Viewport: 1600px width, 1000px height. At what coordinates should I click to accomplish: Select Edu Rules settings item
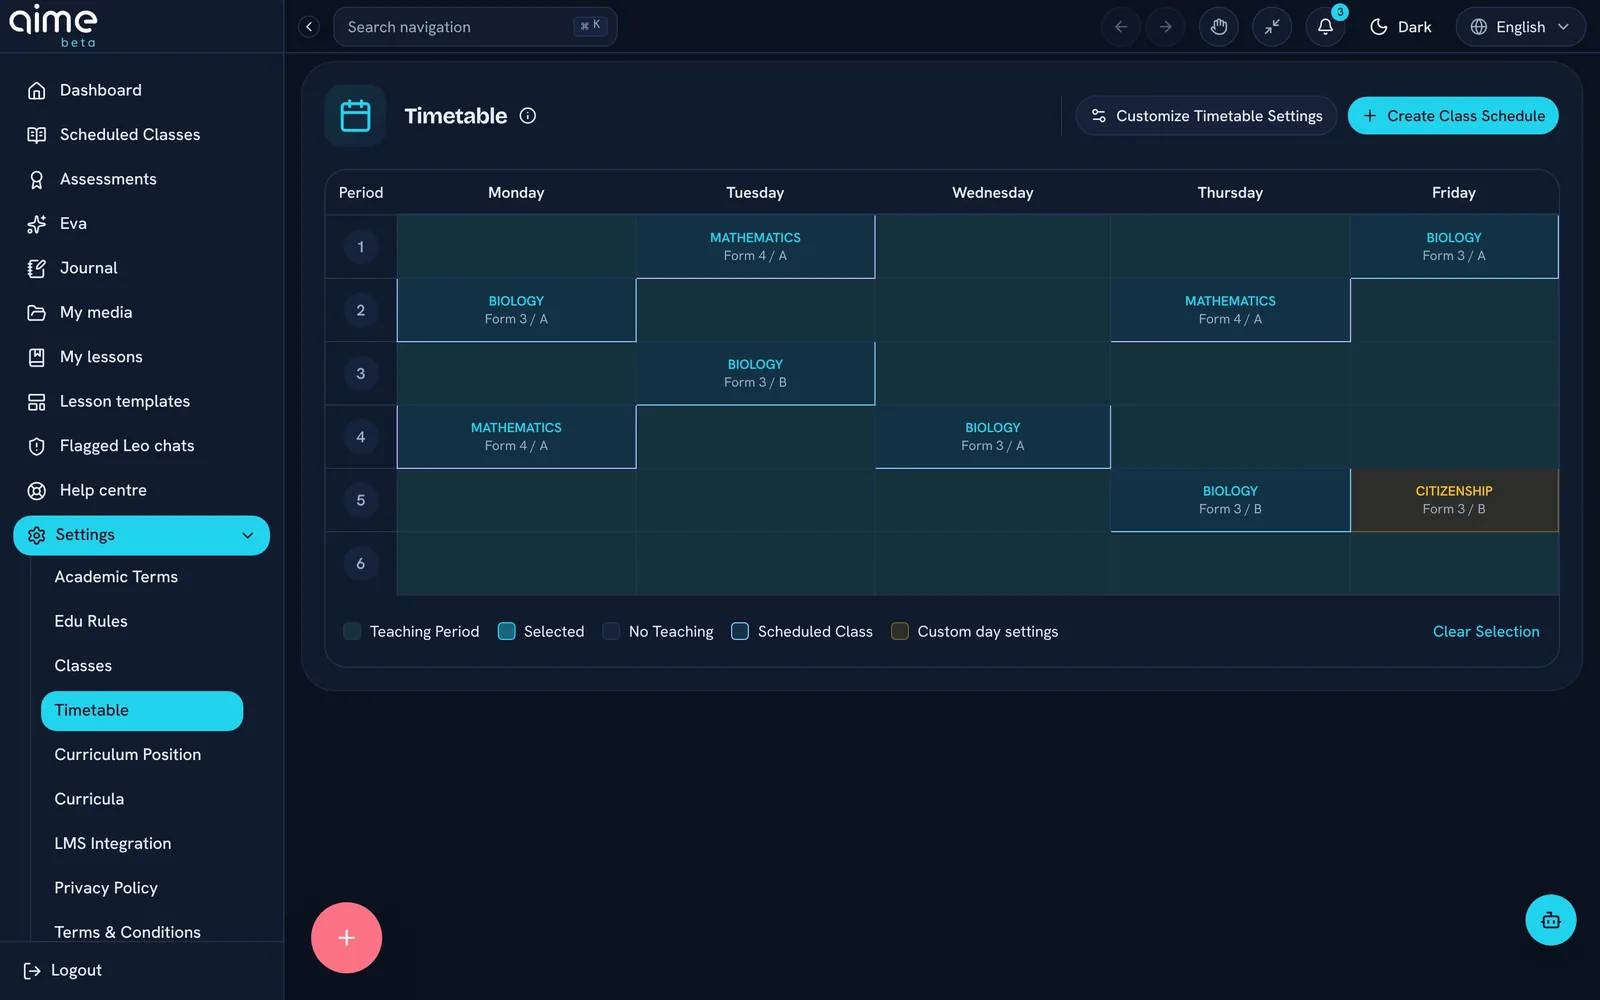tap(141, 621)
